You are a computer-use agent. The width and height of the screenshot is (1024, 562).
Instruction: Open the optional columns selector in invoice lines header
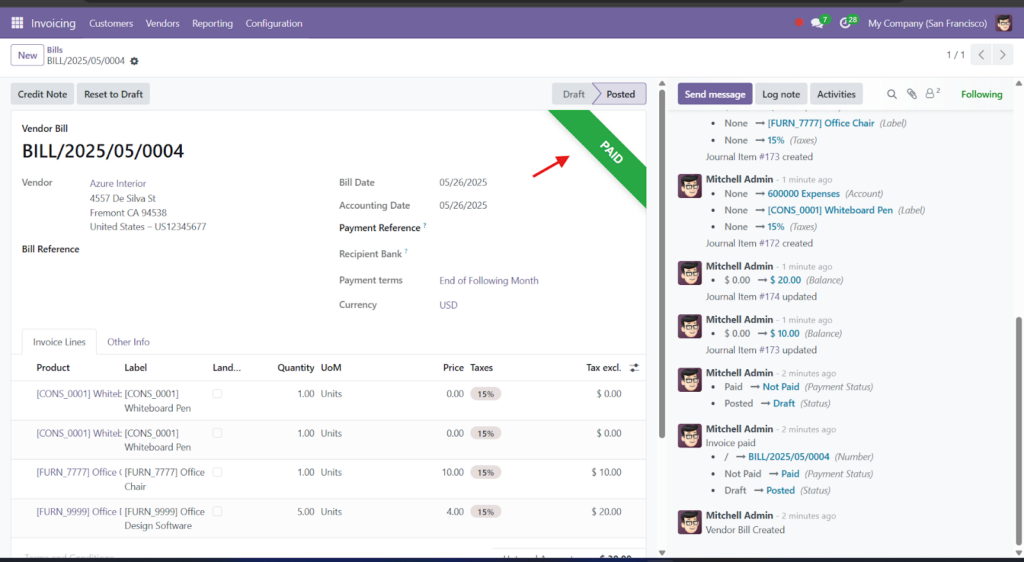point(634,368)
